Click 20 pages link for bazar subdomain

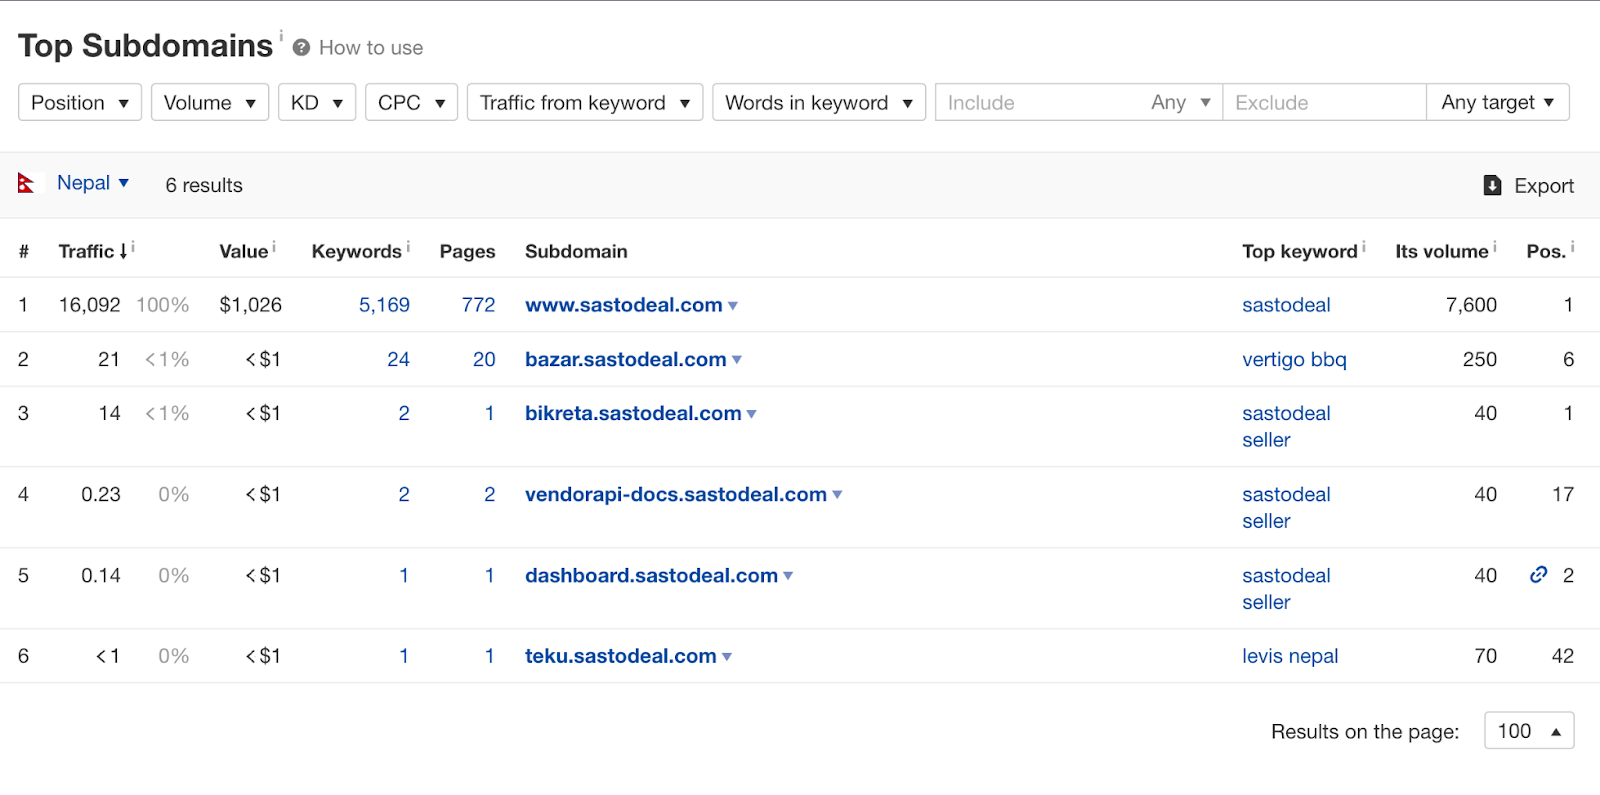click(x=484, y=359)
